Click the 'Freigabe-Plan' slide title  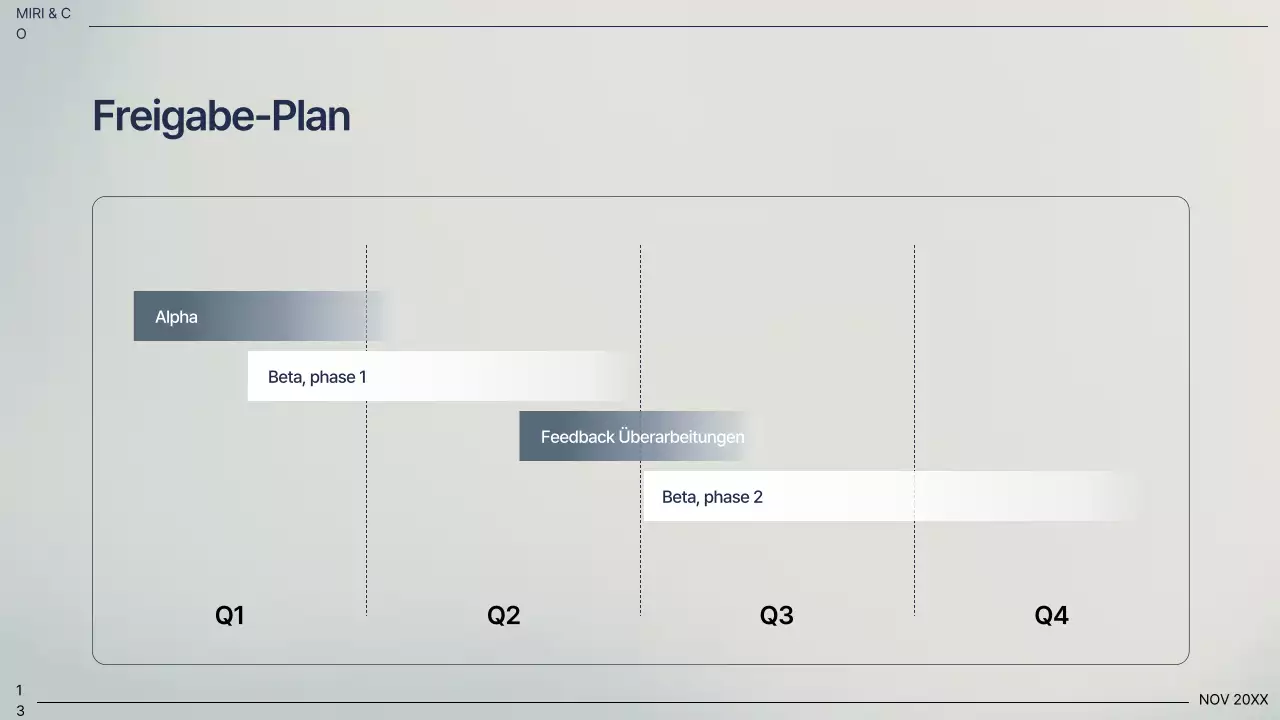coord(221,116)
